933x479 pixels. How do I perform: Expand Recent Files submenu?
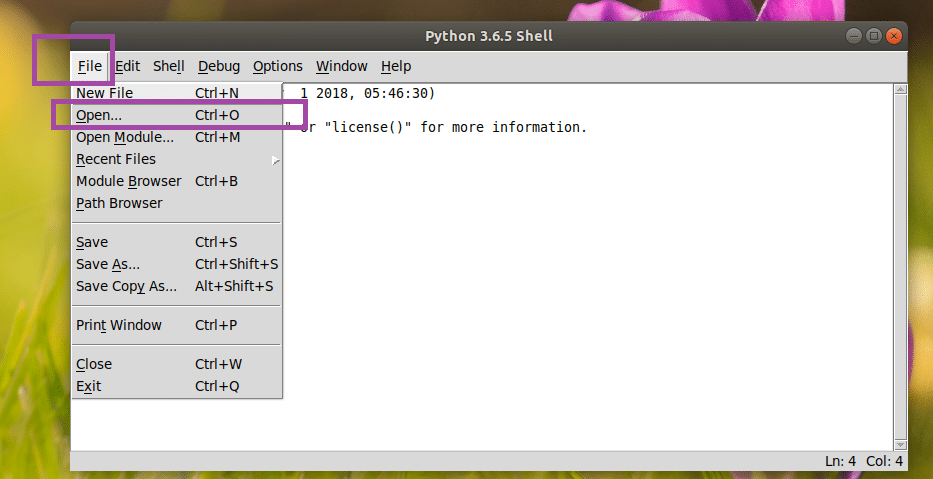(177, 159)
